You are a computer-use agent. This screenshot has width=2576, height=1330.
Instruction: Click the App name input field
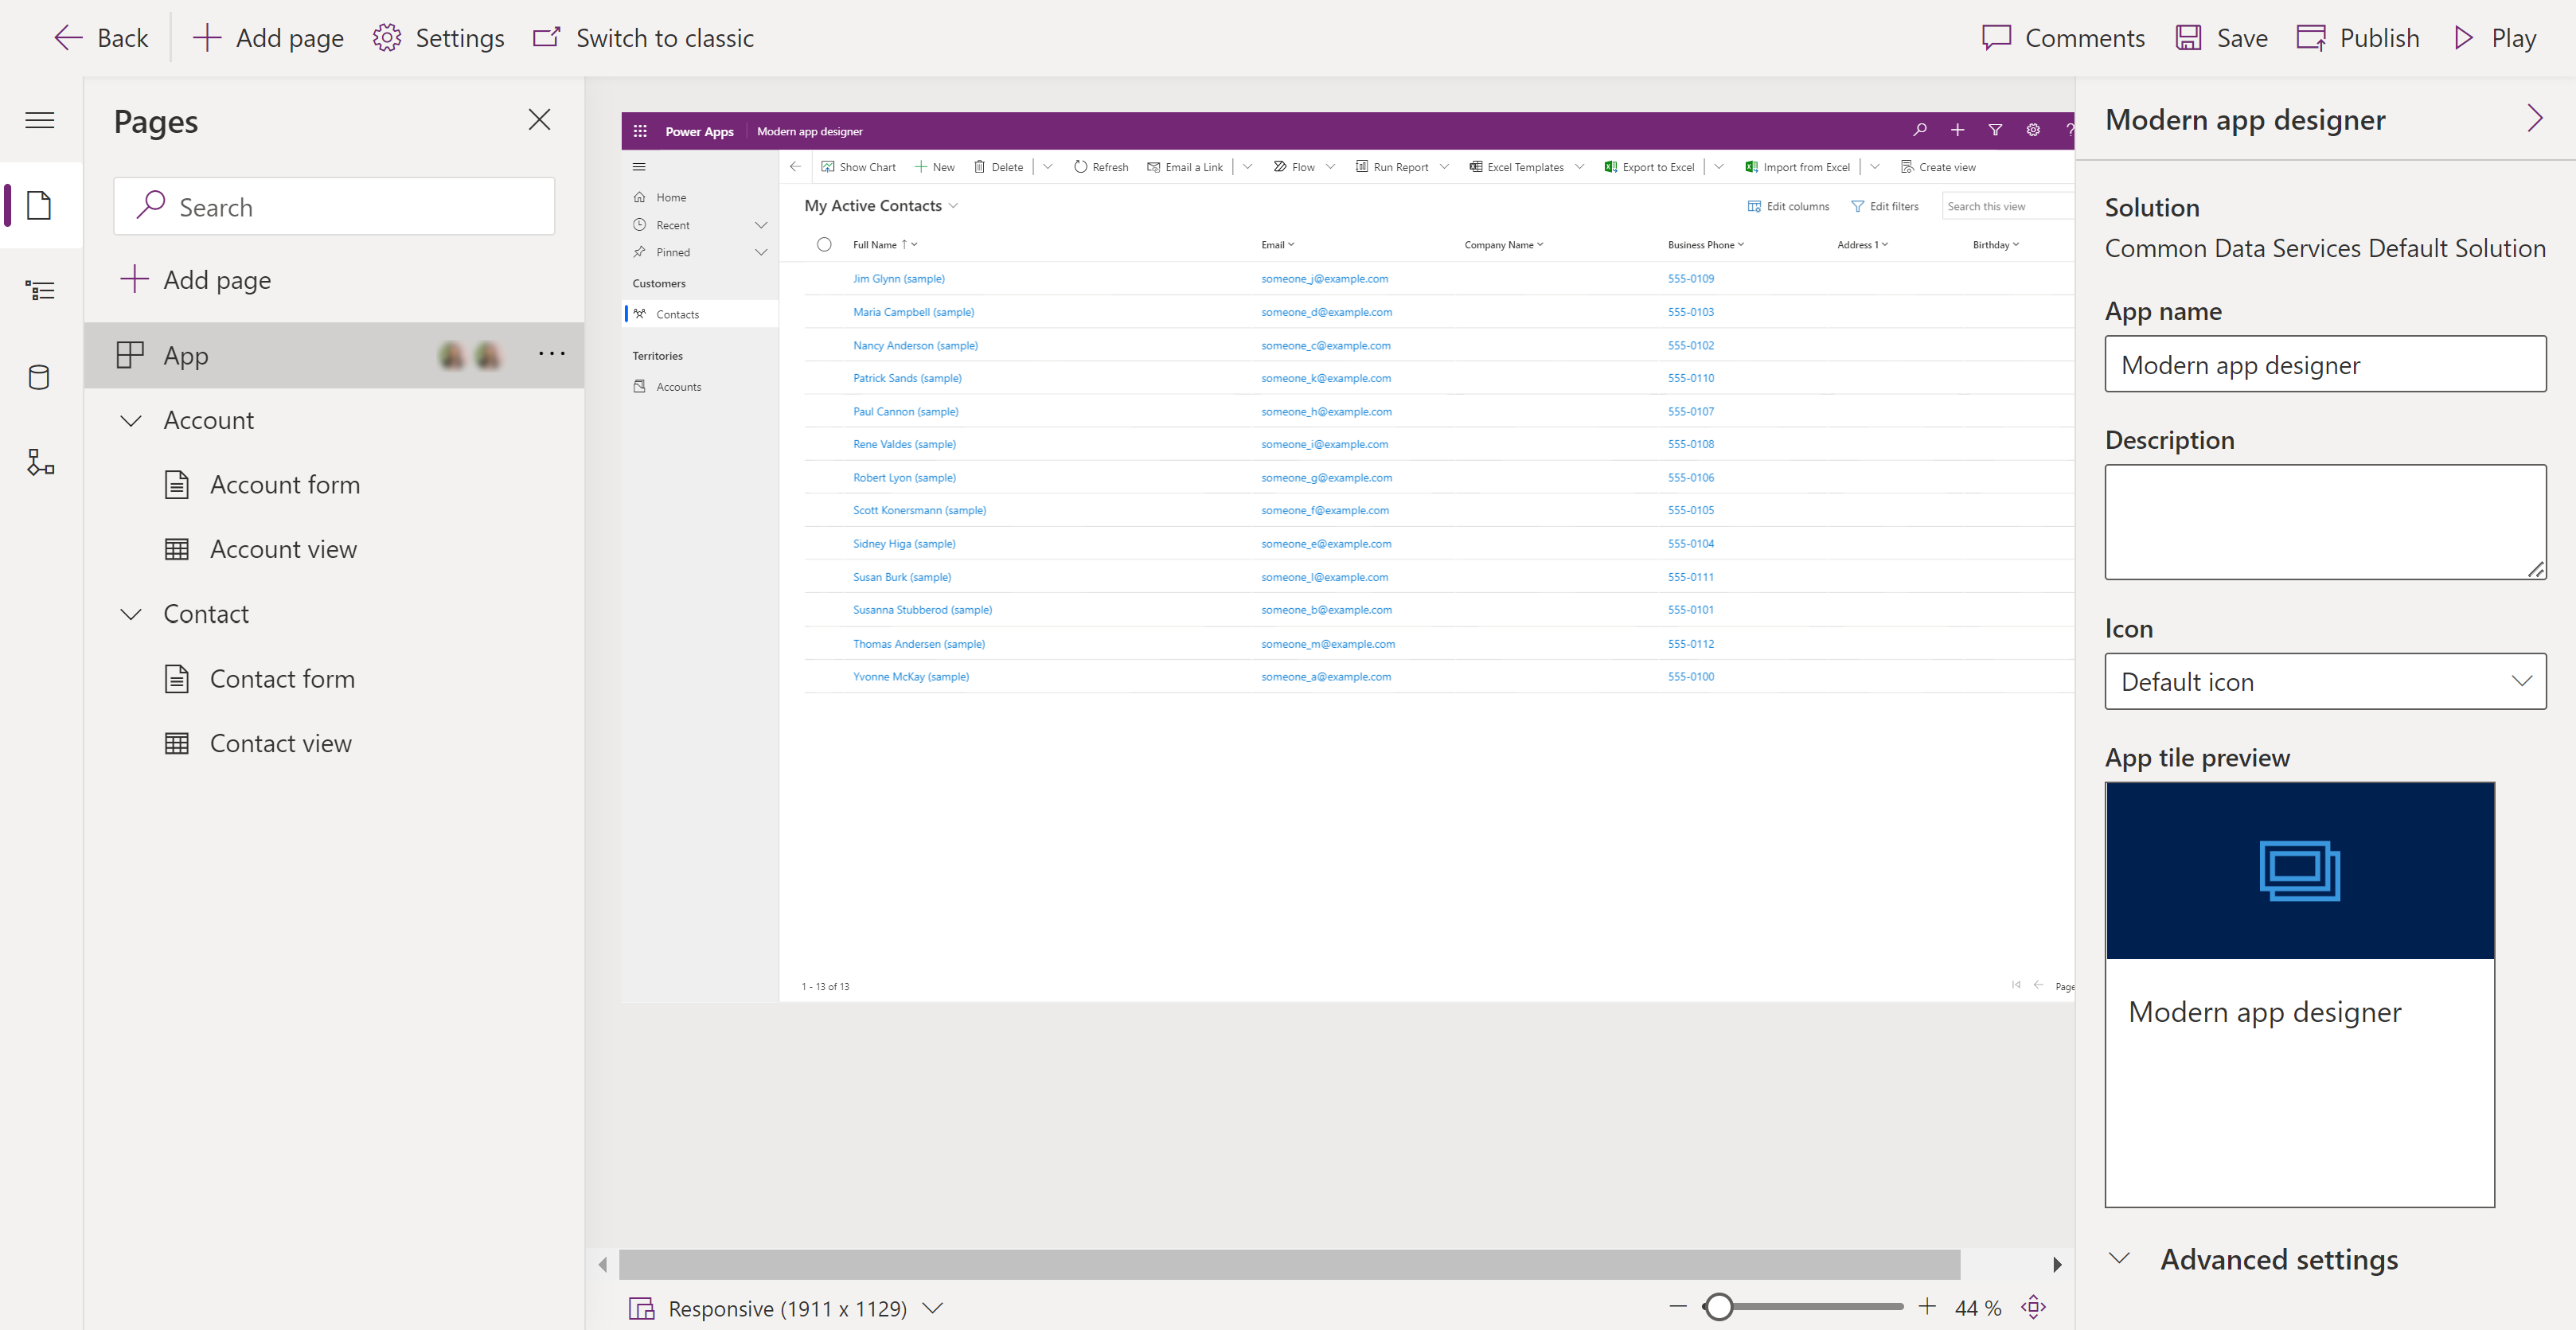tap(2325, 363)
